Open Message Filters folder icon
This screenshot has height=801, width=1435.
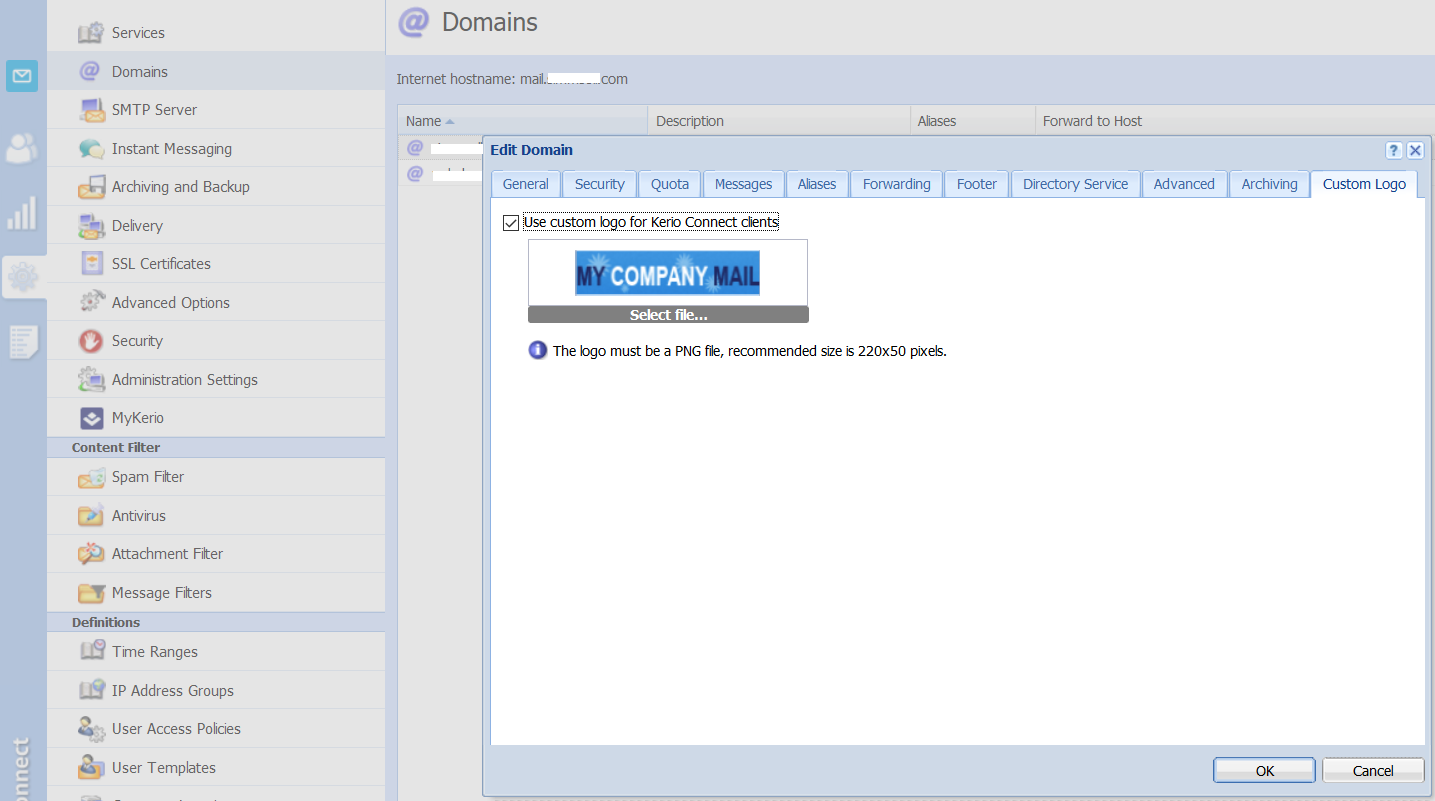tap(91, 593)
